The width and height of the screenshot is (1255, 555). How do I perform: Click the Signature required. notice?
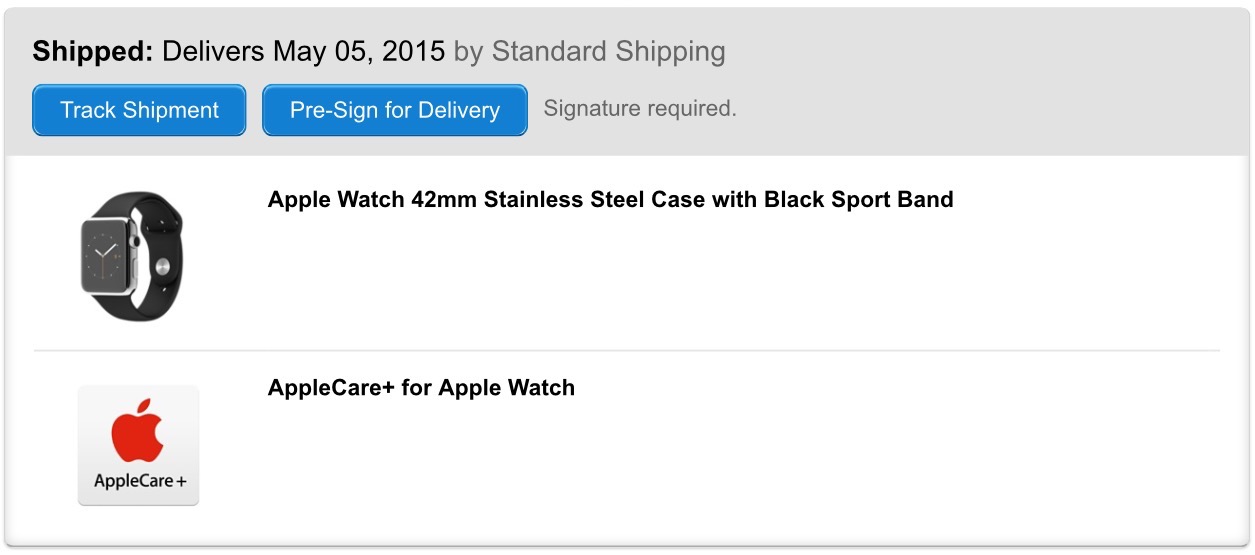pos(640,109)
